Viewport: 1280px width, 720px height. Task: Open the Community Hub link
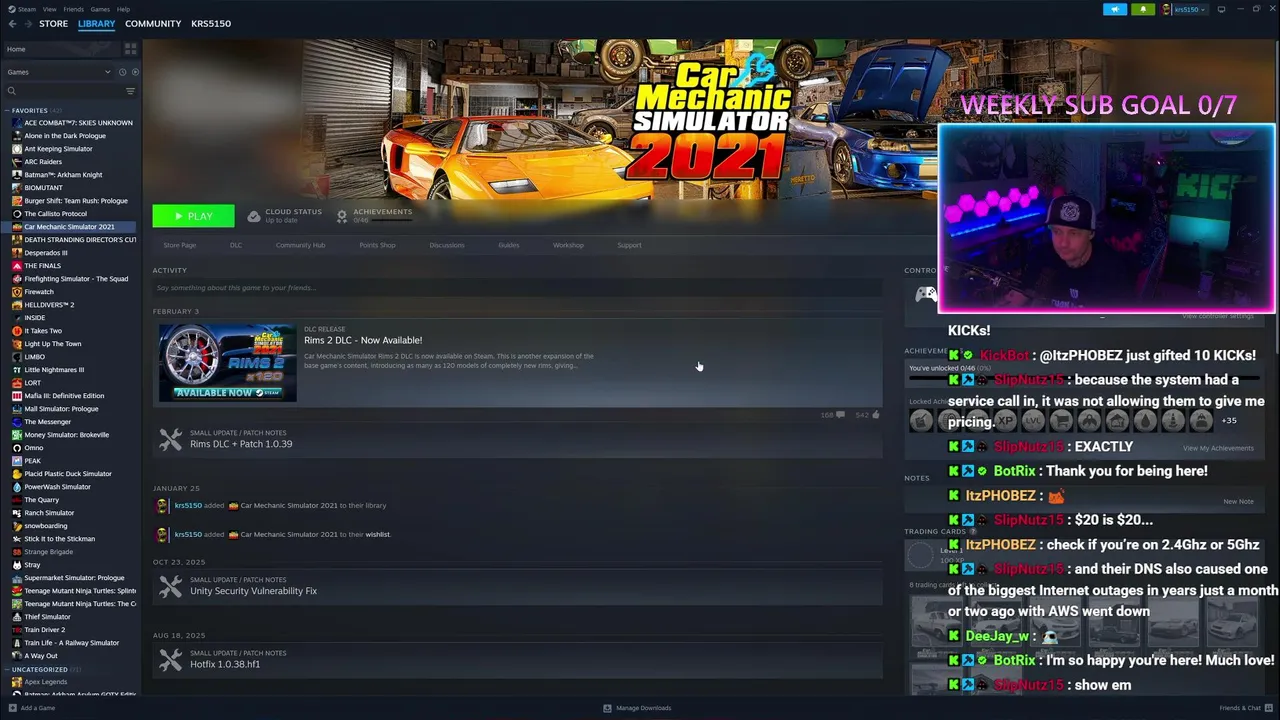point(300,245)
